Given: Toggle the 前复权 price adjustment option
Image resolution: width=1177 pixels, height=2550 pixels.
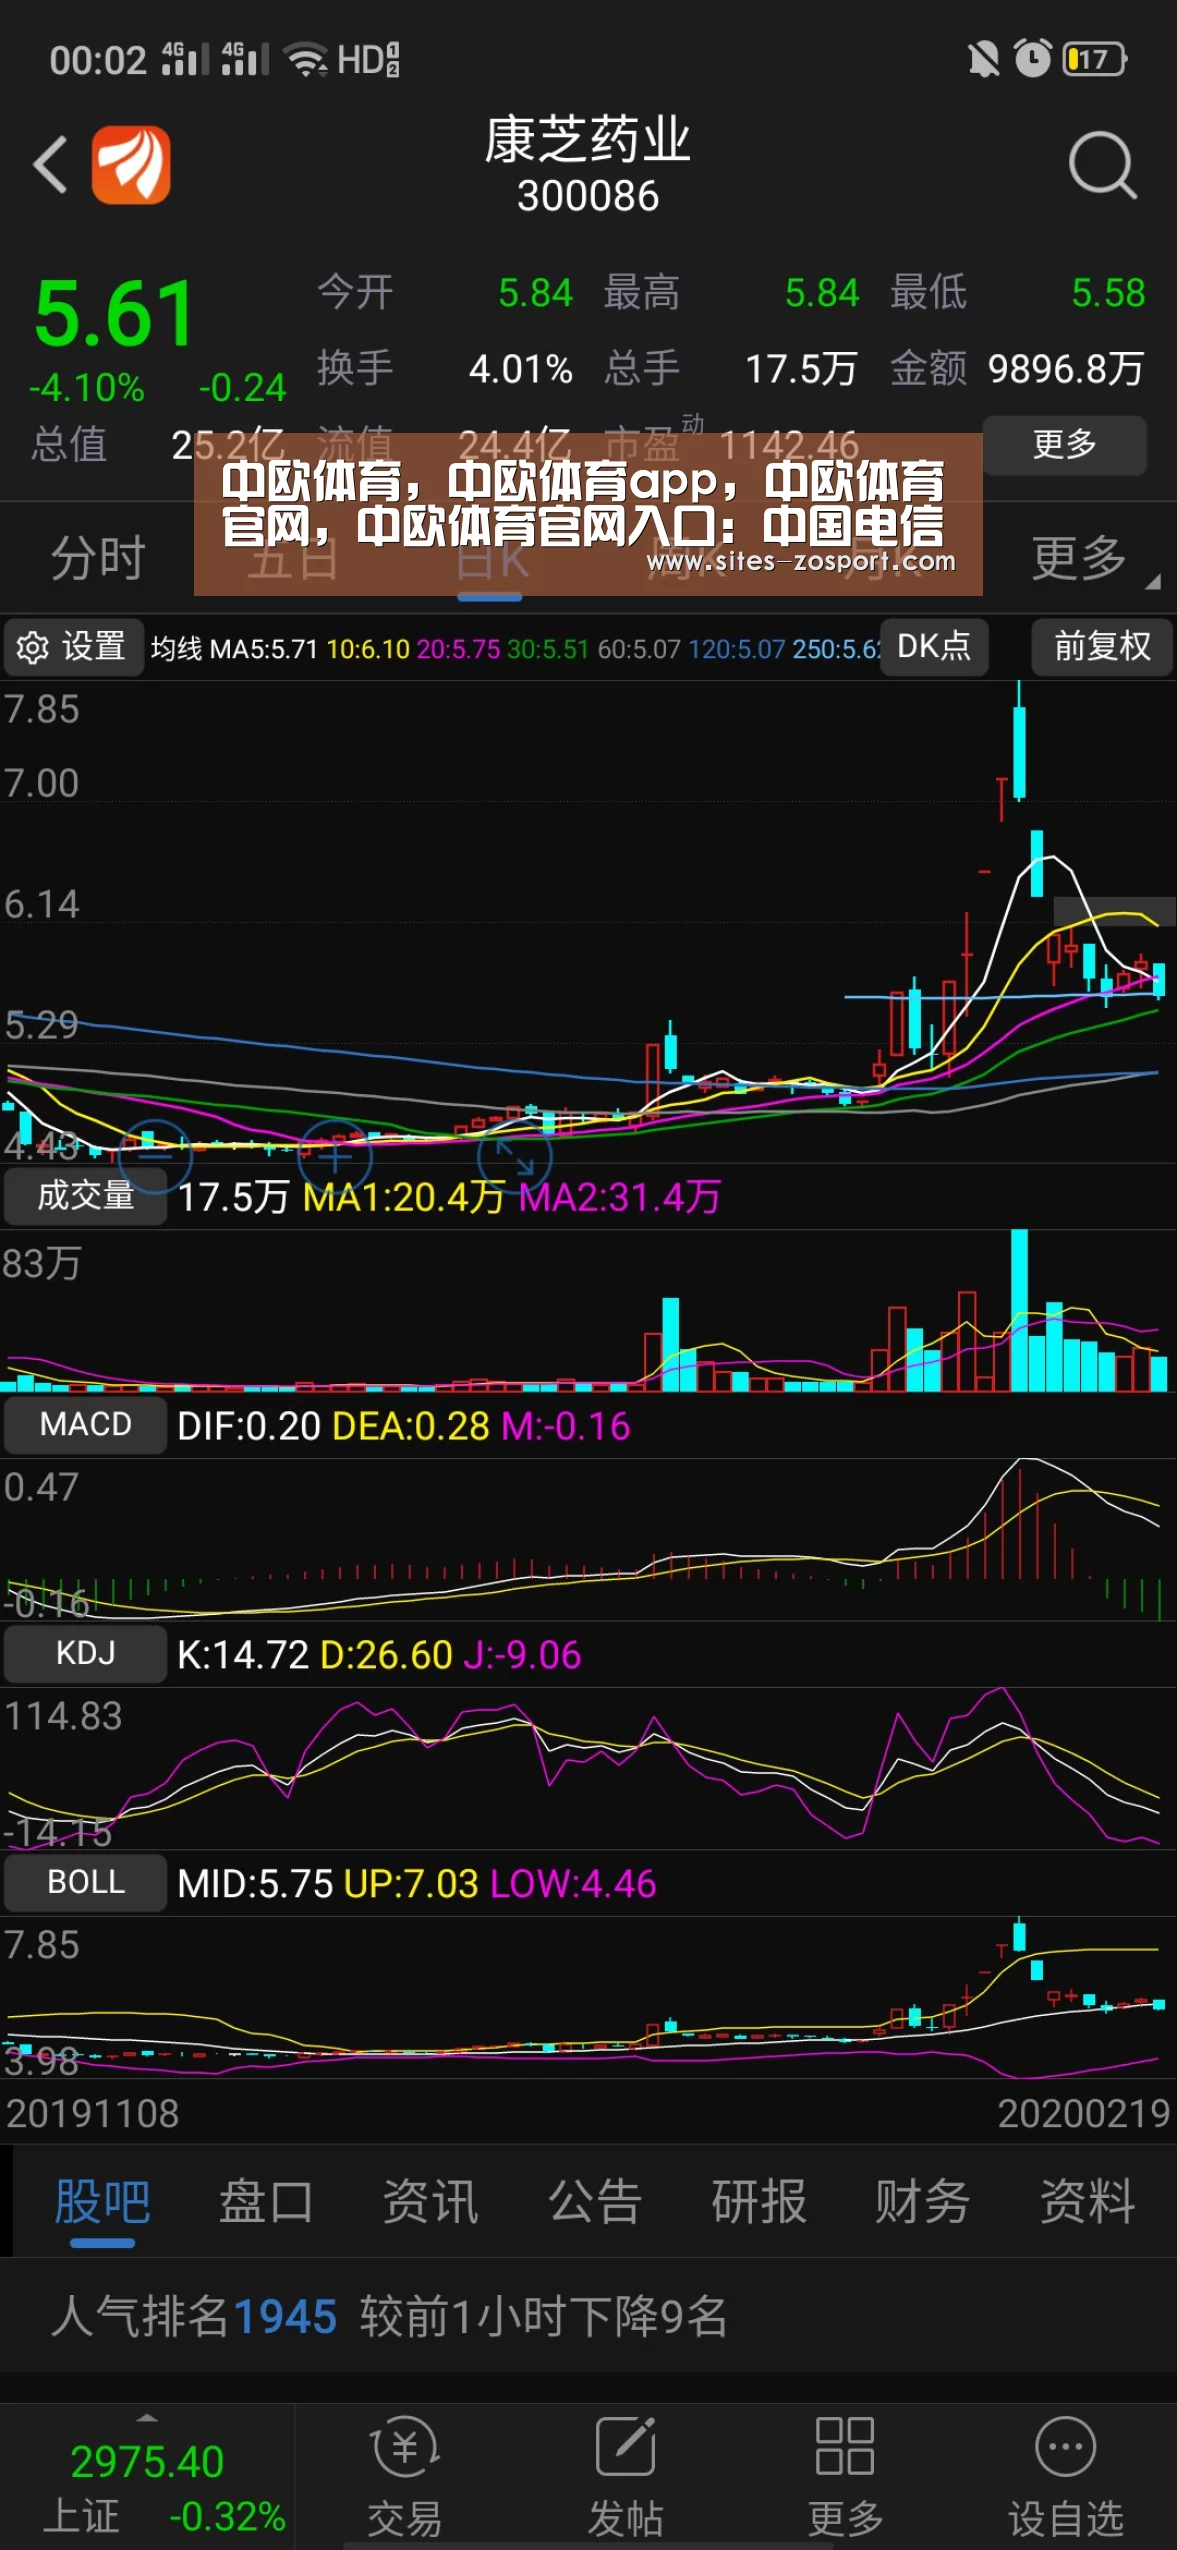Looking at the screenshot, I should tap(1102, 647).
